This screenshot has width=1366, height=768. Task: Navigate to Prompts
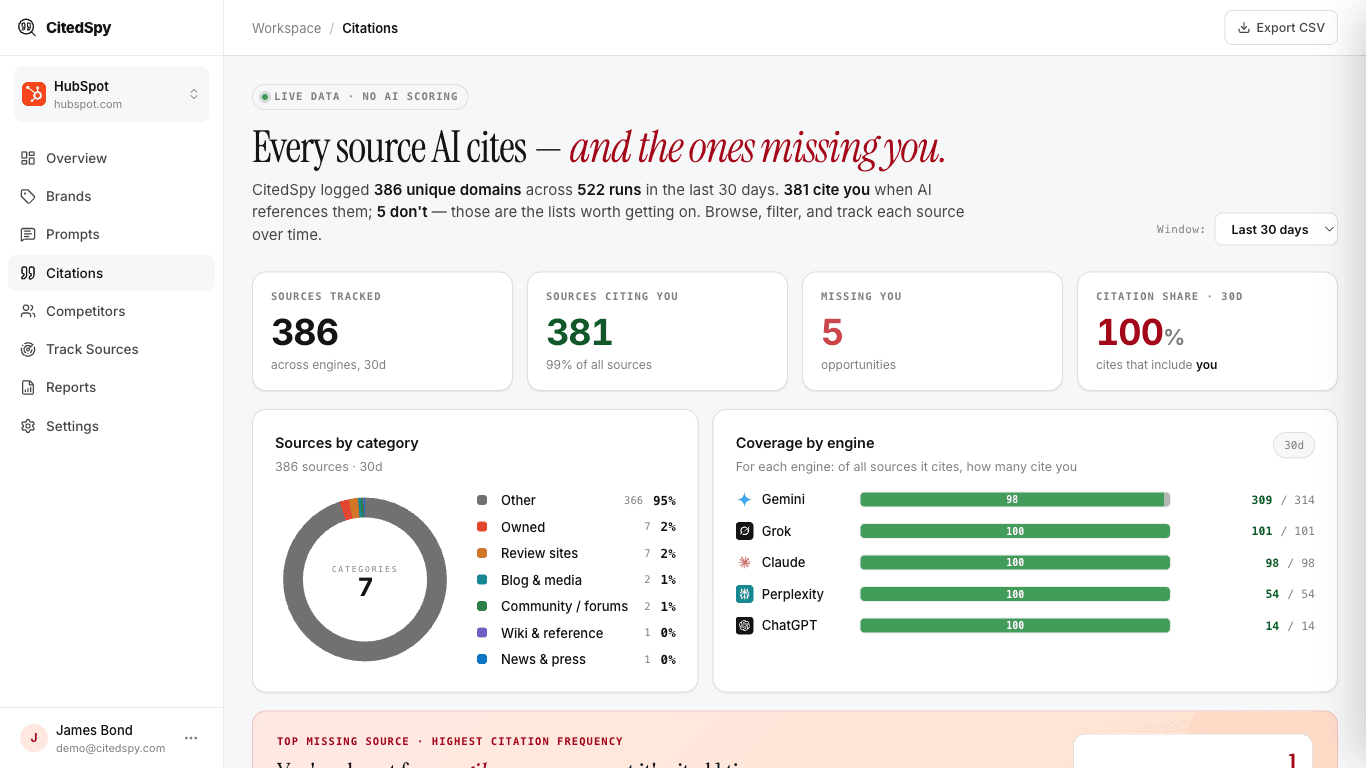point(111,234)
